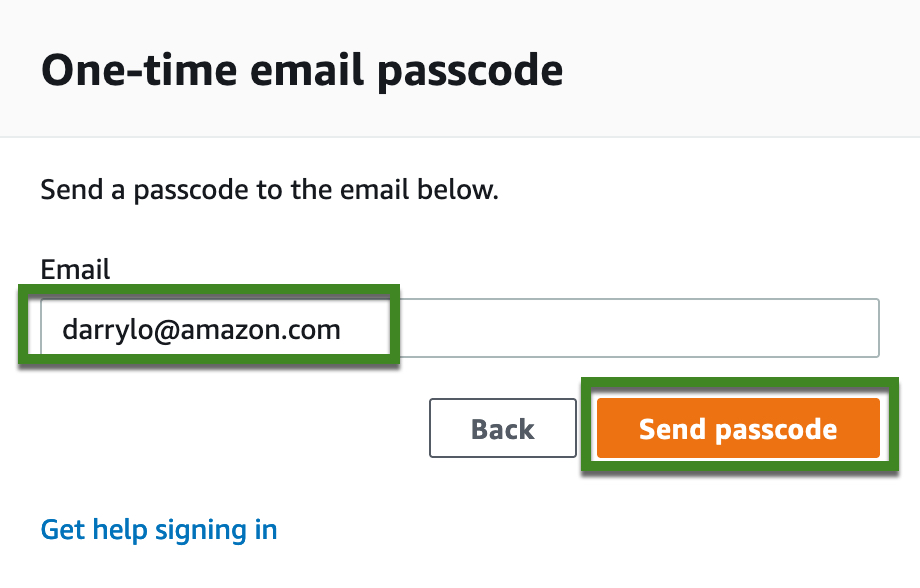The image size is (920, 588).
Task: Click the gray header banner area
Action: (x=460, y=68)
